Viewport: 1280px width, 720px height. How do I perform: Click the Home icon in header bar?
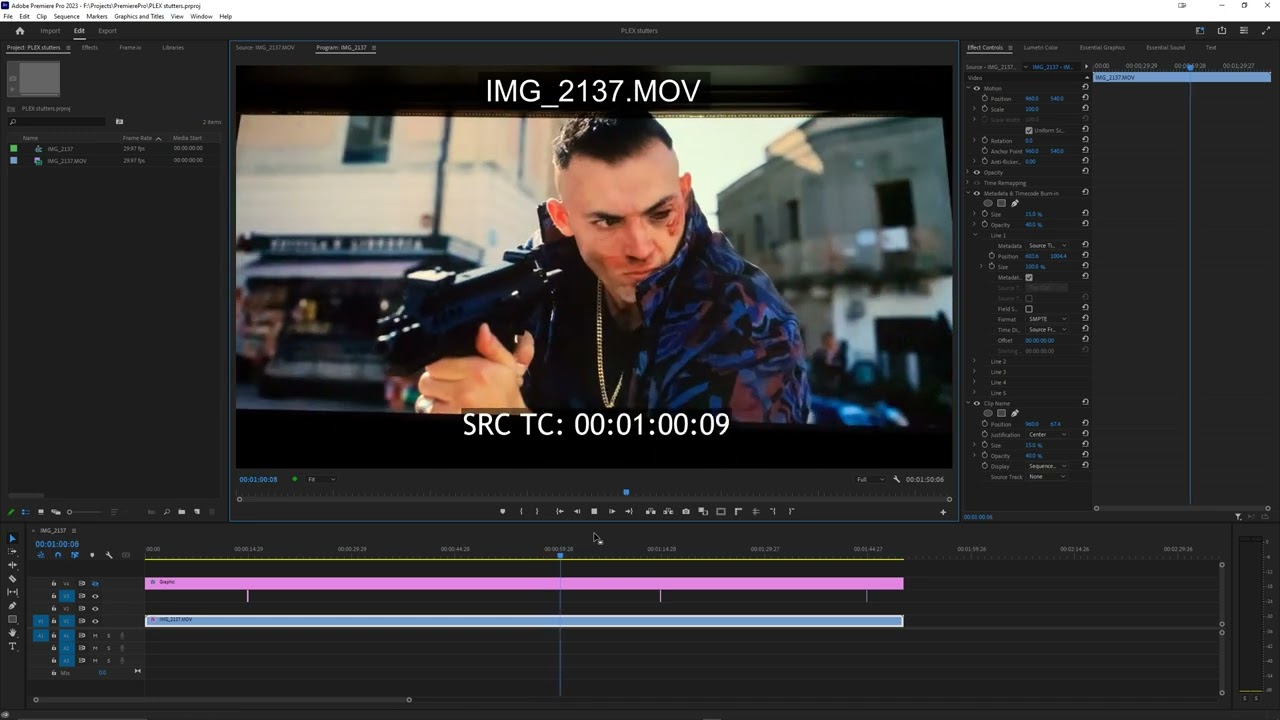[19, 31]
